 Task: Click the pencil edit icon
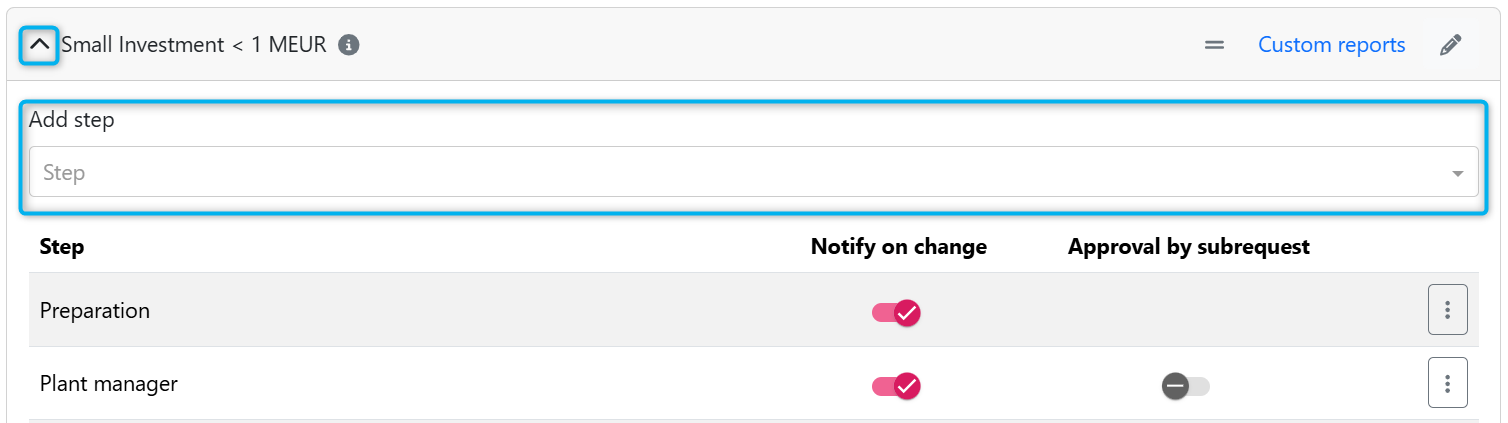click(x=1450, y=45)
